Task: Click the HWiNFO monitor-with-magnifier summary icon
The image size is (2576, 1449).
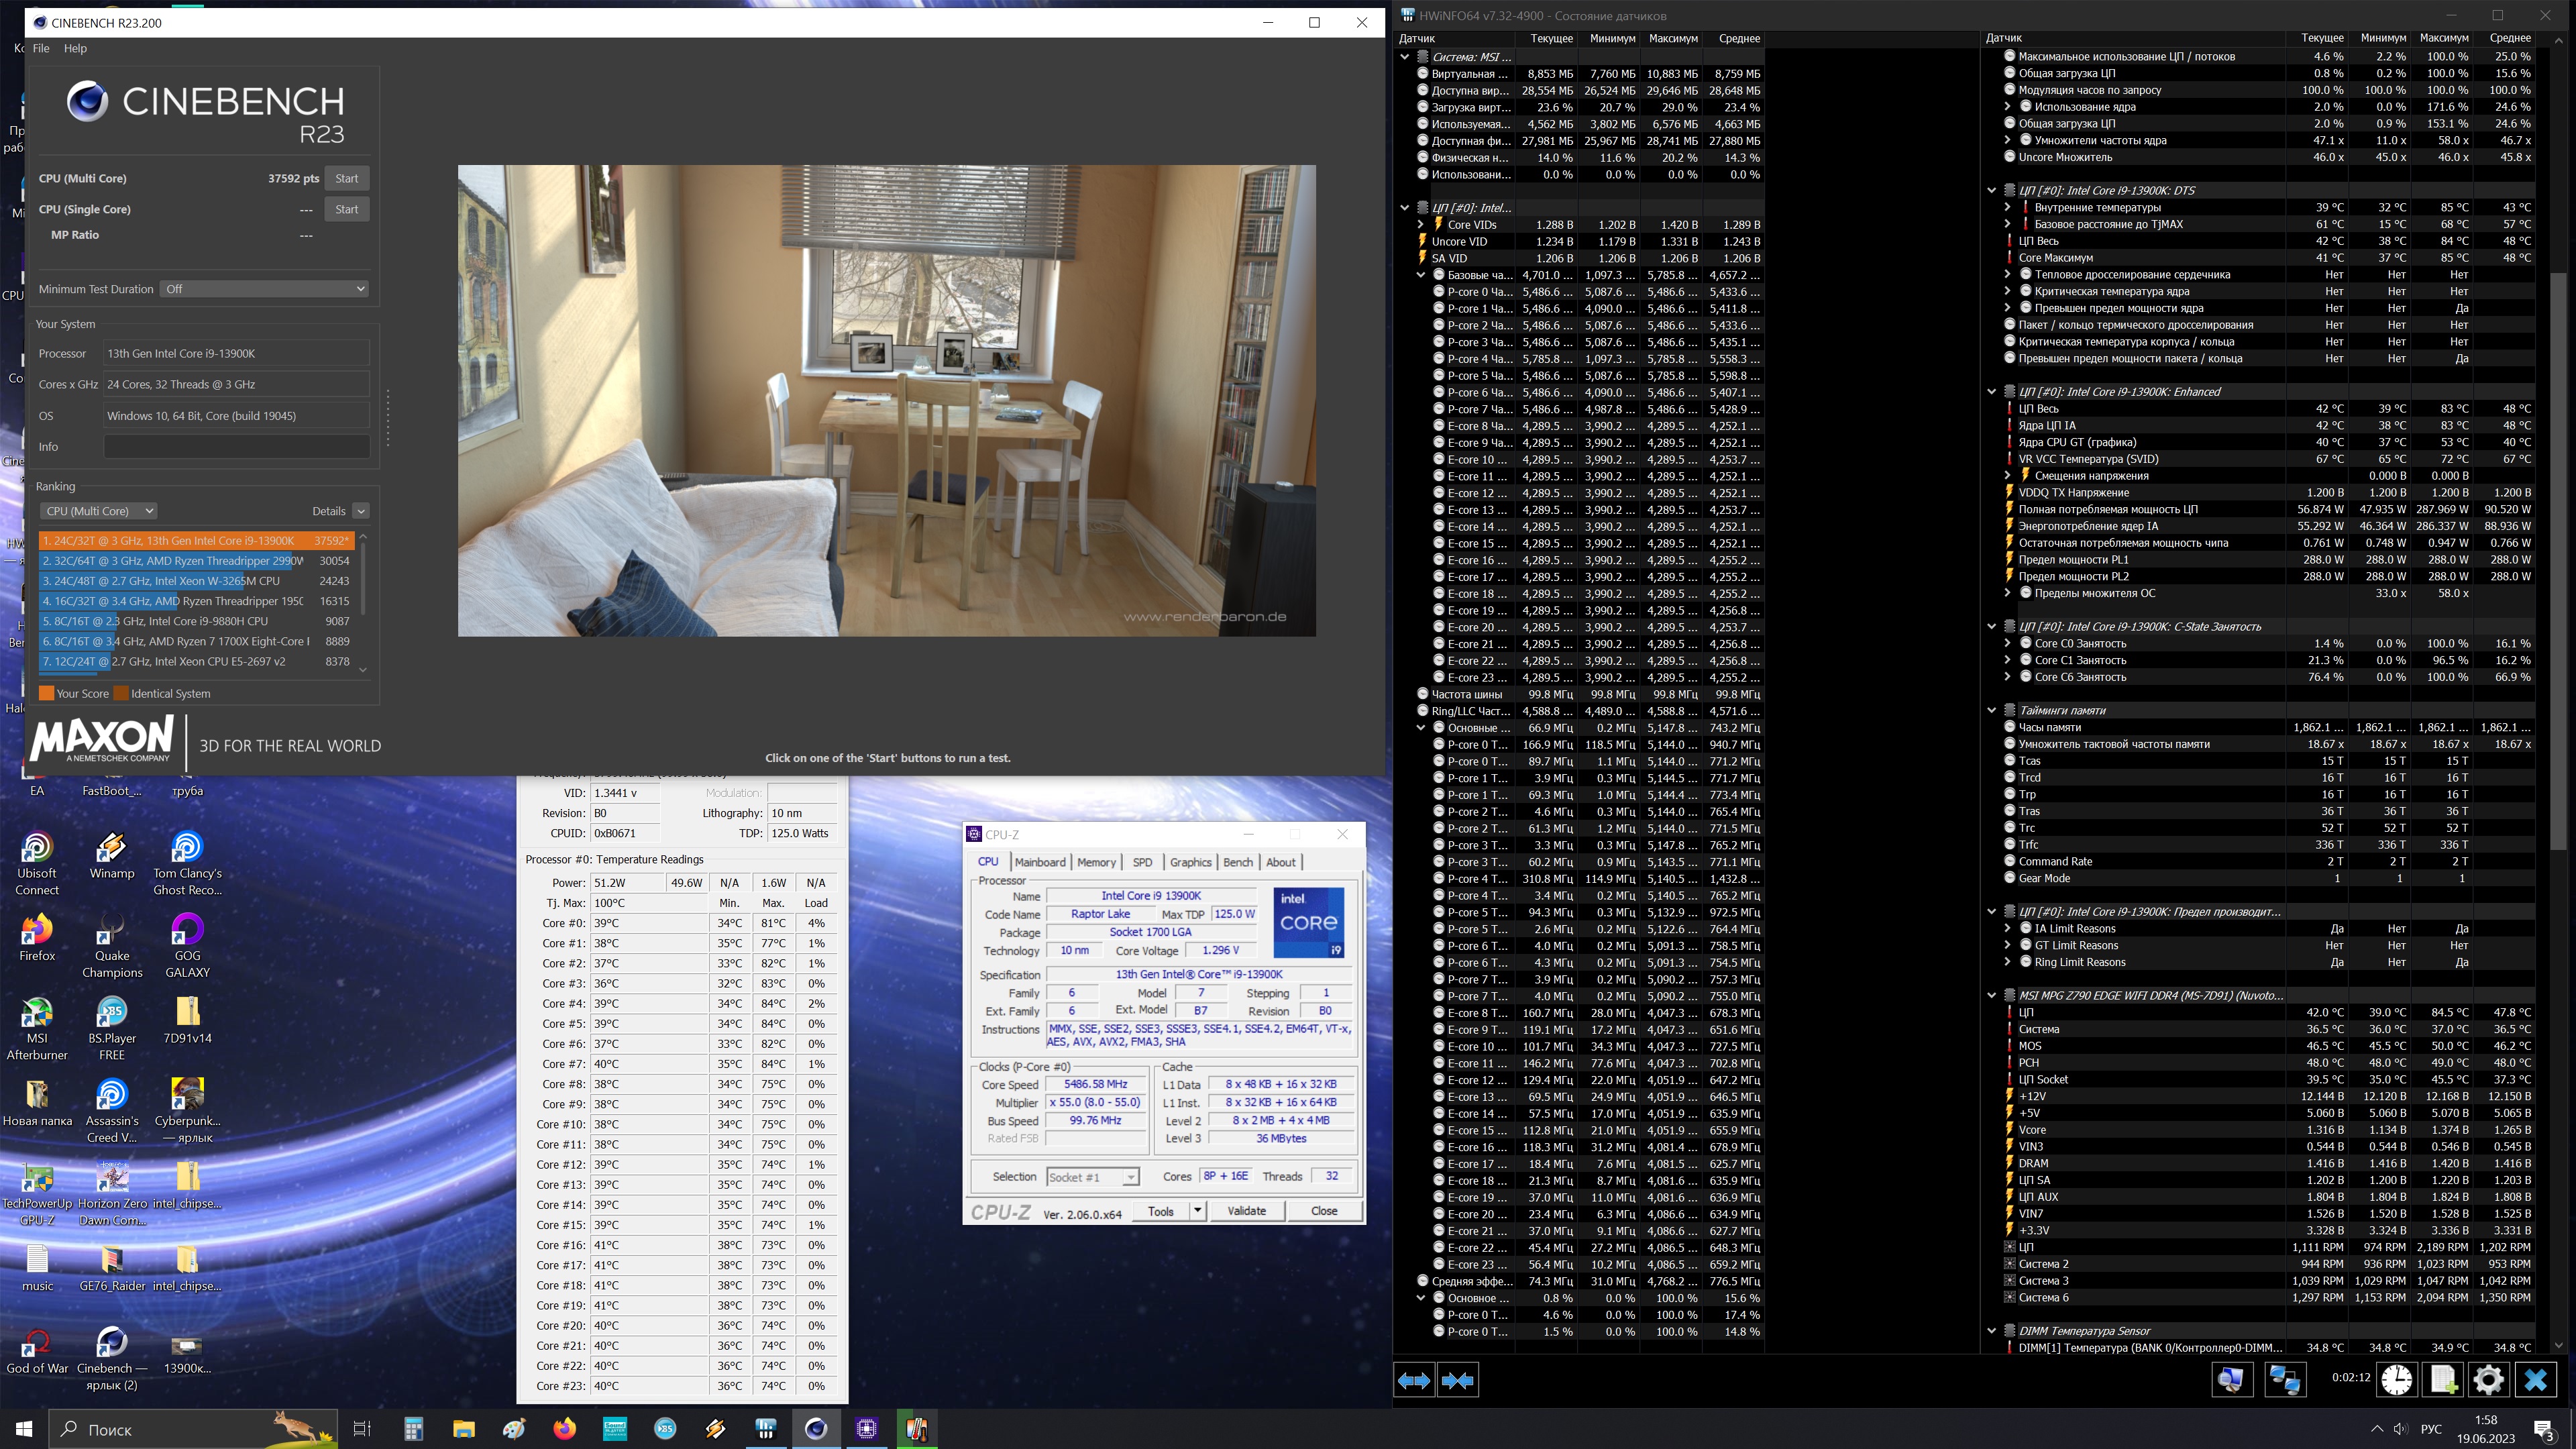Action: (x=2230, y=1380)
